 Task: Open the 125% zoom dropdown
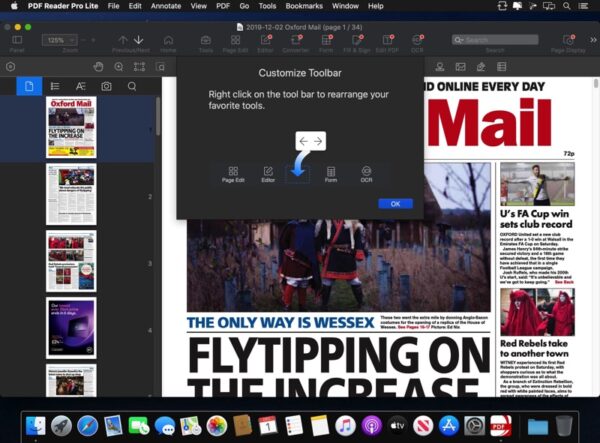click(60, 40)
